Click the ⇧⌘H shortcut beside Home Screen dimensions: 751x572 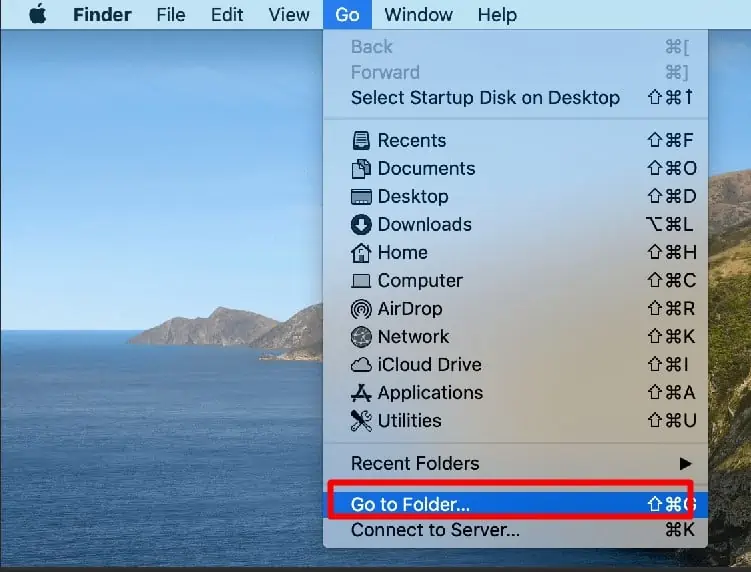point(672,253)
